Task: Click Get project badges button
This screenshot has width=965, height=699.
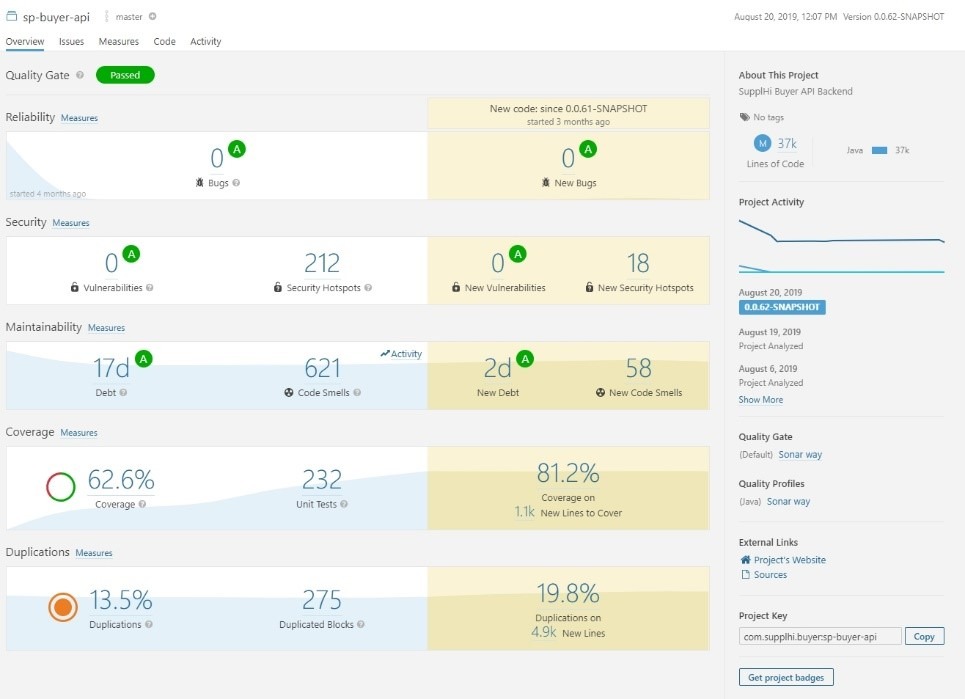Action: [x=786, y=678]
